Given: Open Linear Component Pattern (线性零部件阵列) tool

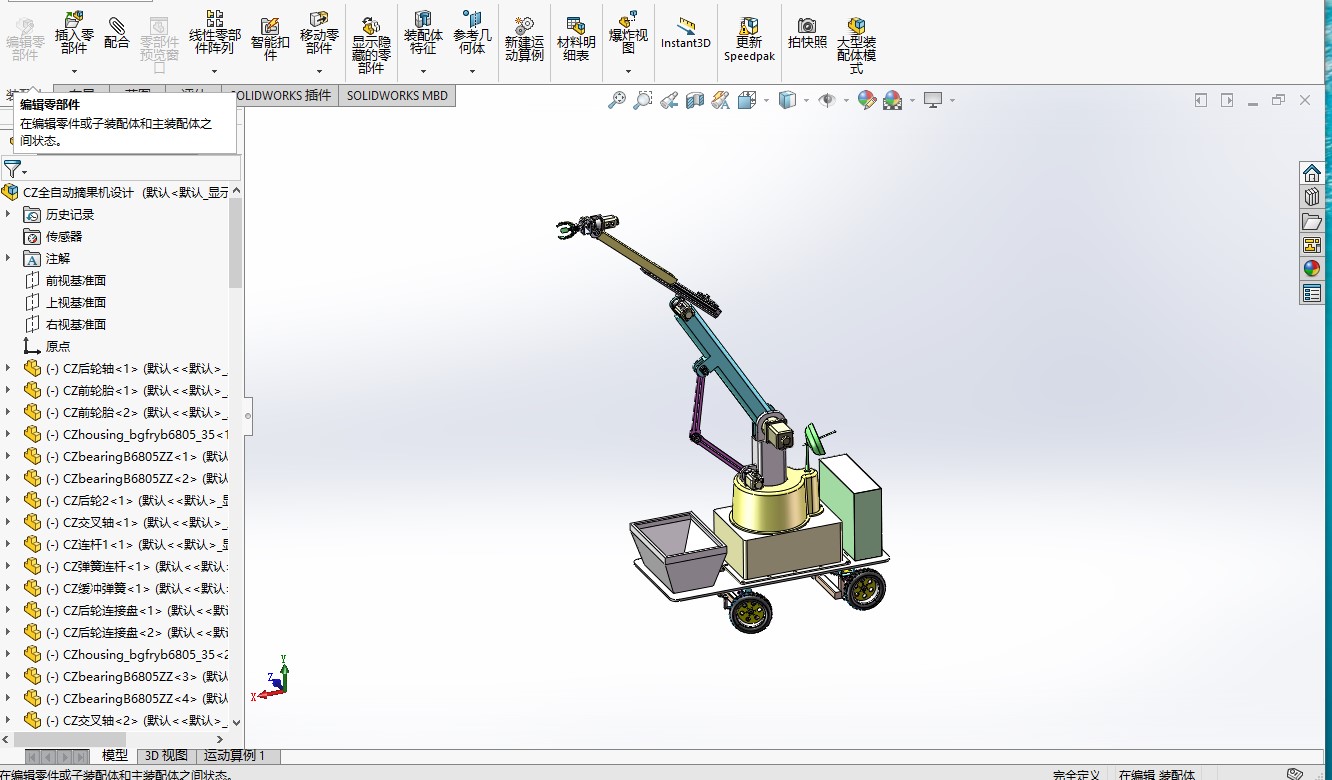Looking at the screenshot, I should (214, 32).
